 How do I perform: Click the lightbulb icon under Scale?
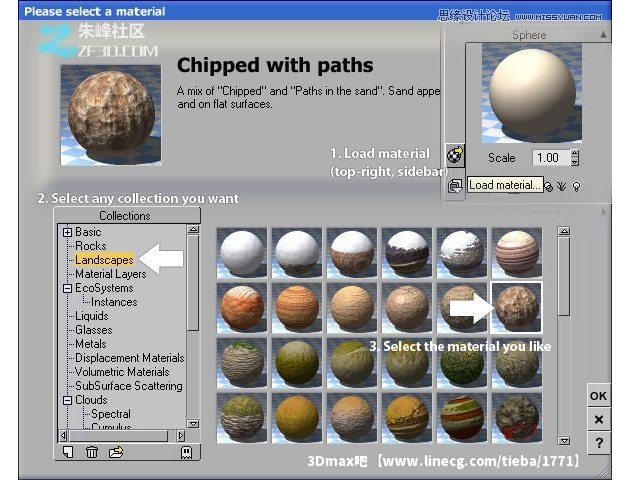click(x=577, y=186)
